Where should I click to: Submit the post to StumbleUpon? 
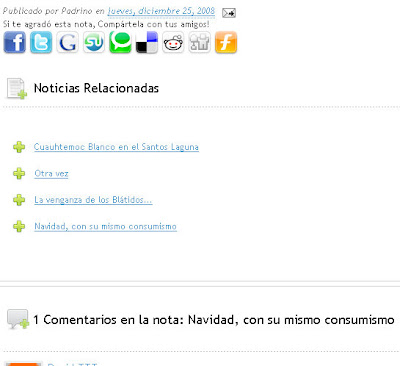point(94,42)
